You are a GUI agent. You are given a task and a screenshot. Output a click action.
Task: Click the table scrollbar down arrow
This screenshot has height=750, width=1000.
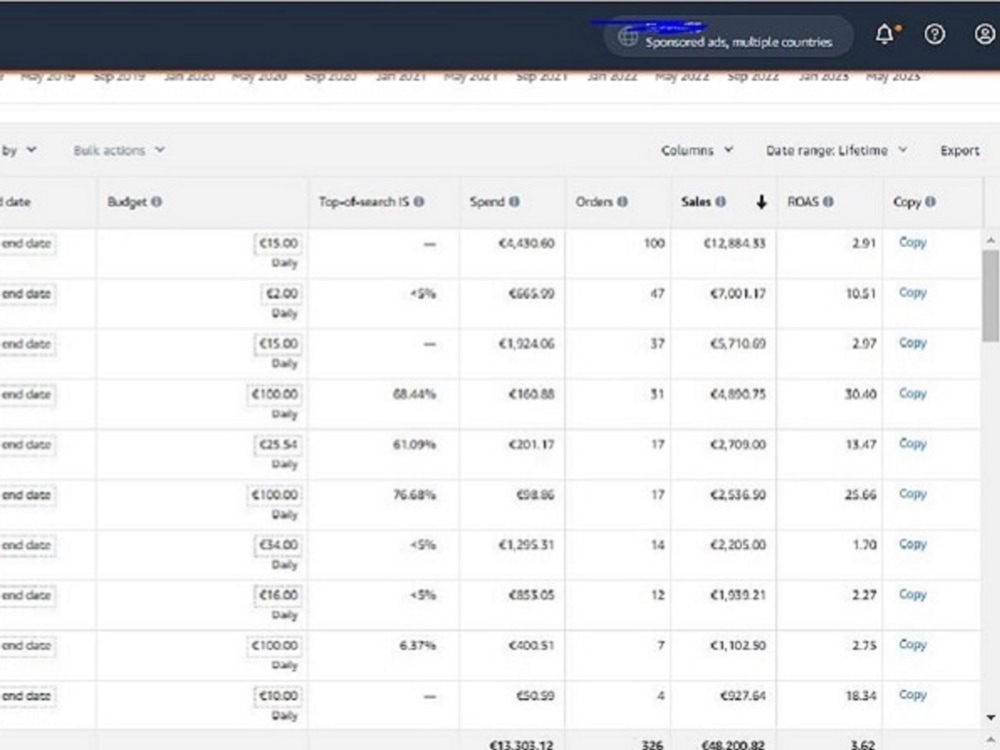(990, 717)
